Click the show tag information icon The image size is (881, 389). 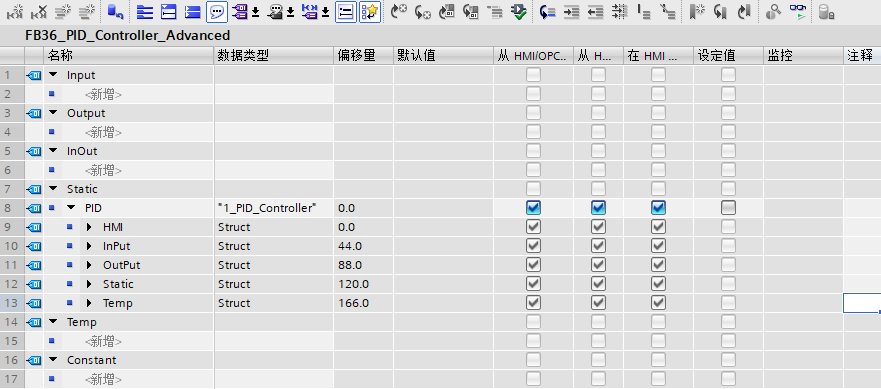(275, 11)
